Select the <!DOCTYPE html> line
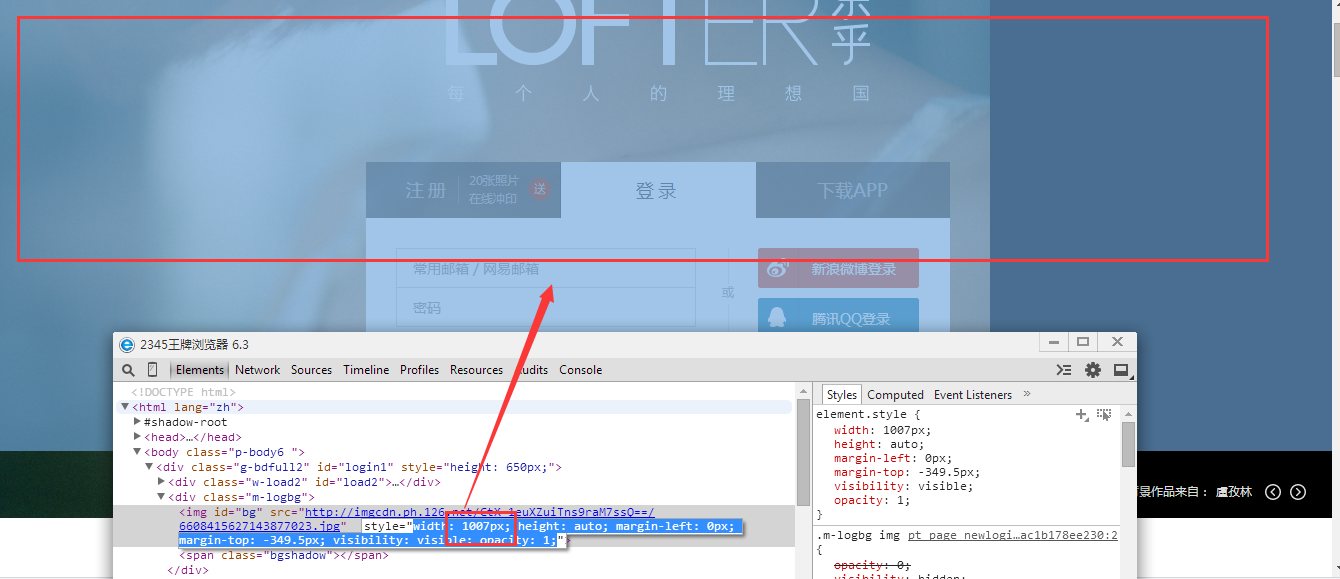The height and width of the screenshot is (579, 1340). click(x=183, y=392)
